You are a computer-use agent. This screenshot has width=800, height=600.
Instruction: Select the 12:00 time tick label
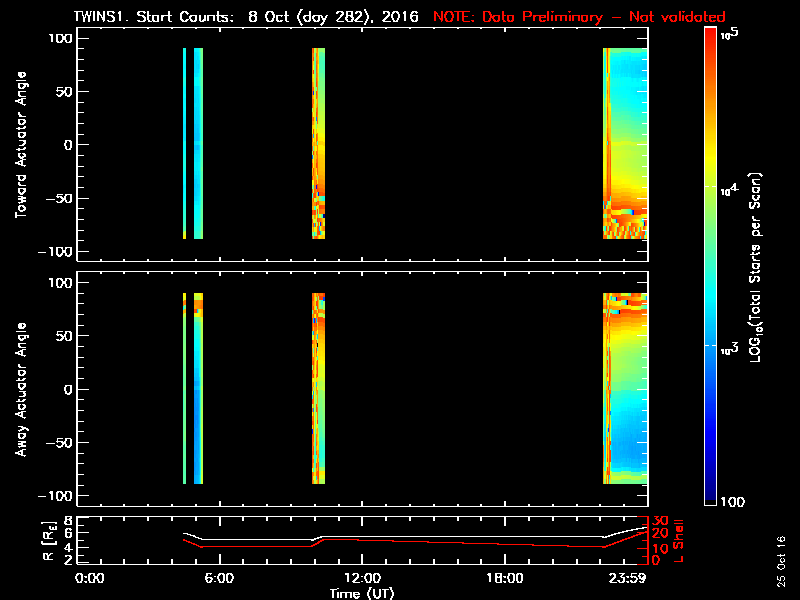tap(362, 578)
